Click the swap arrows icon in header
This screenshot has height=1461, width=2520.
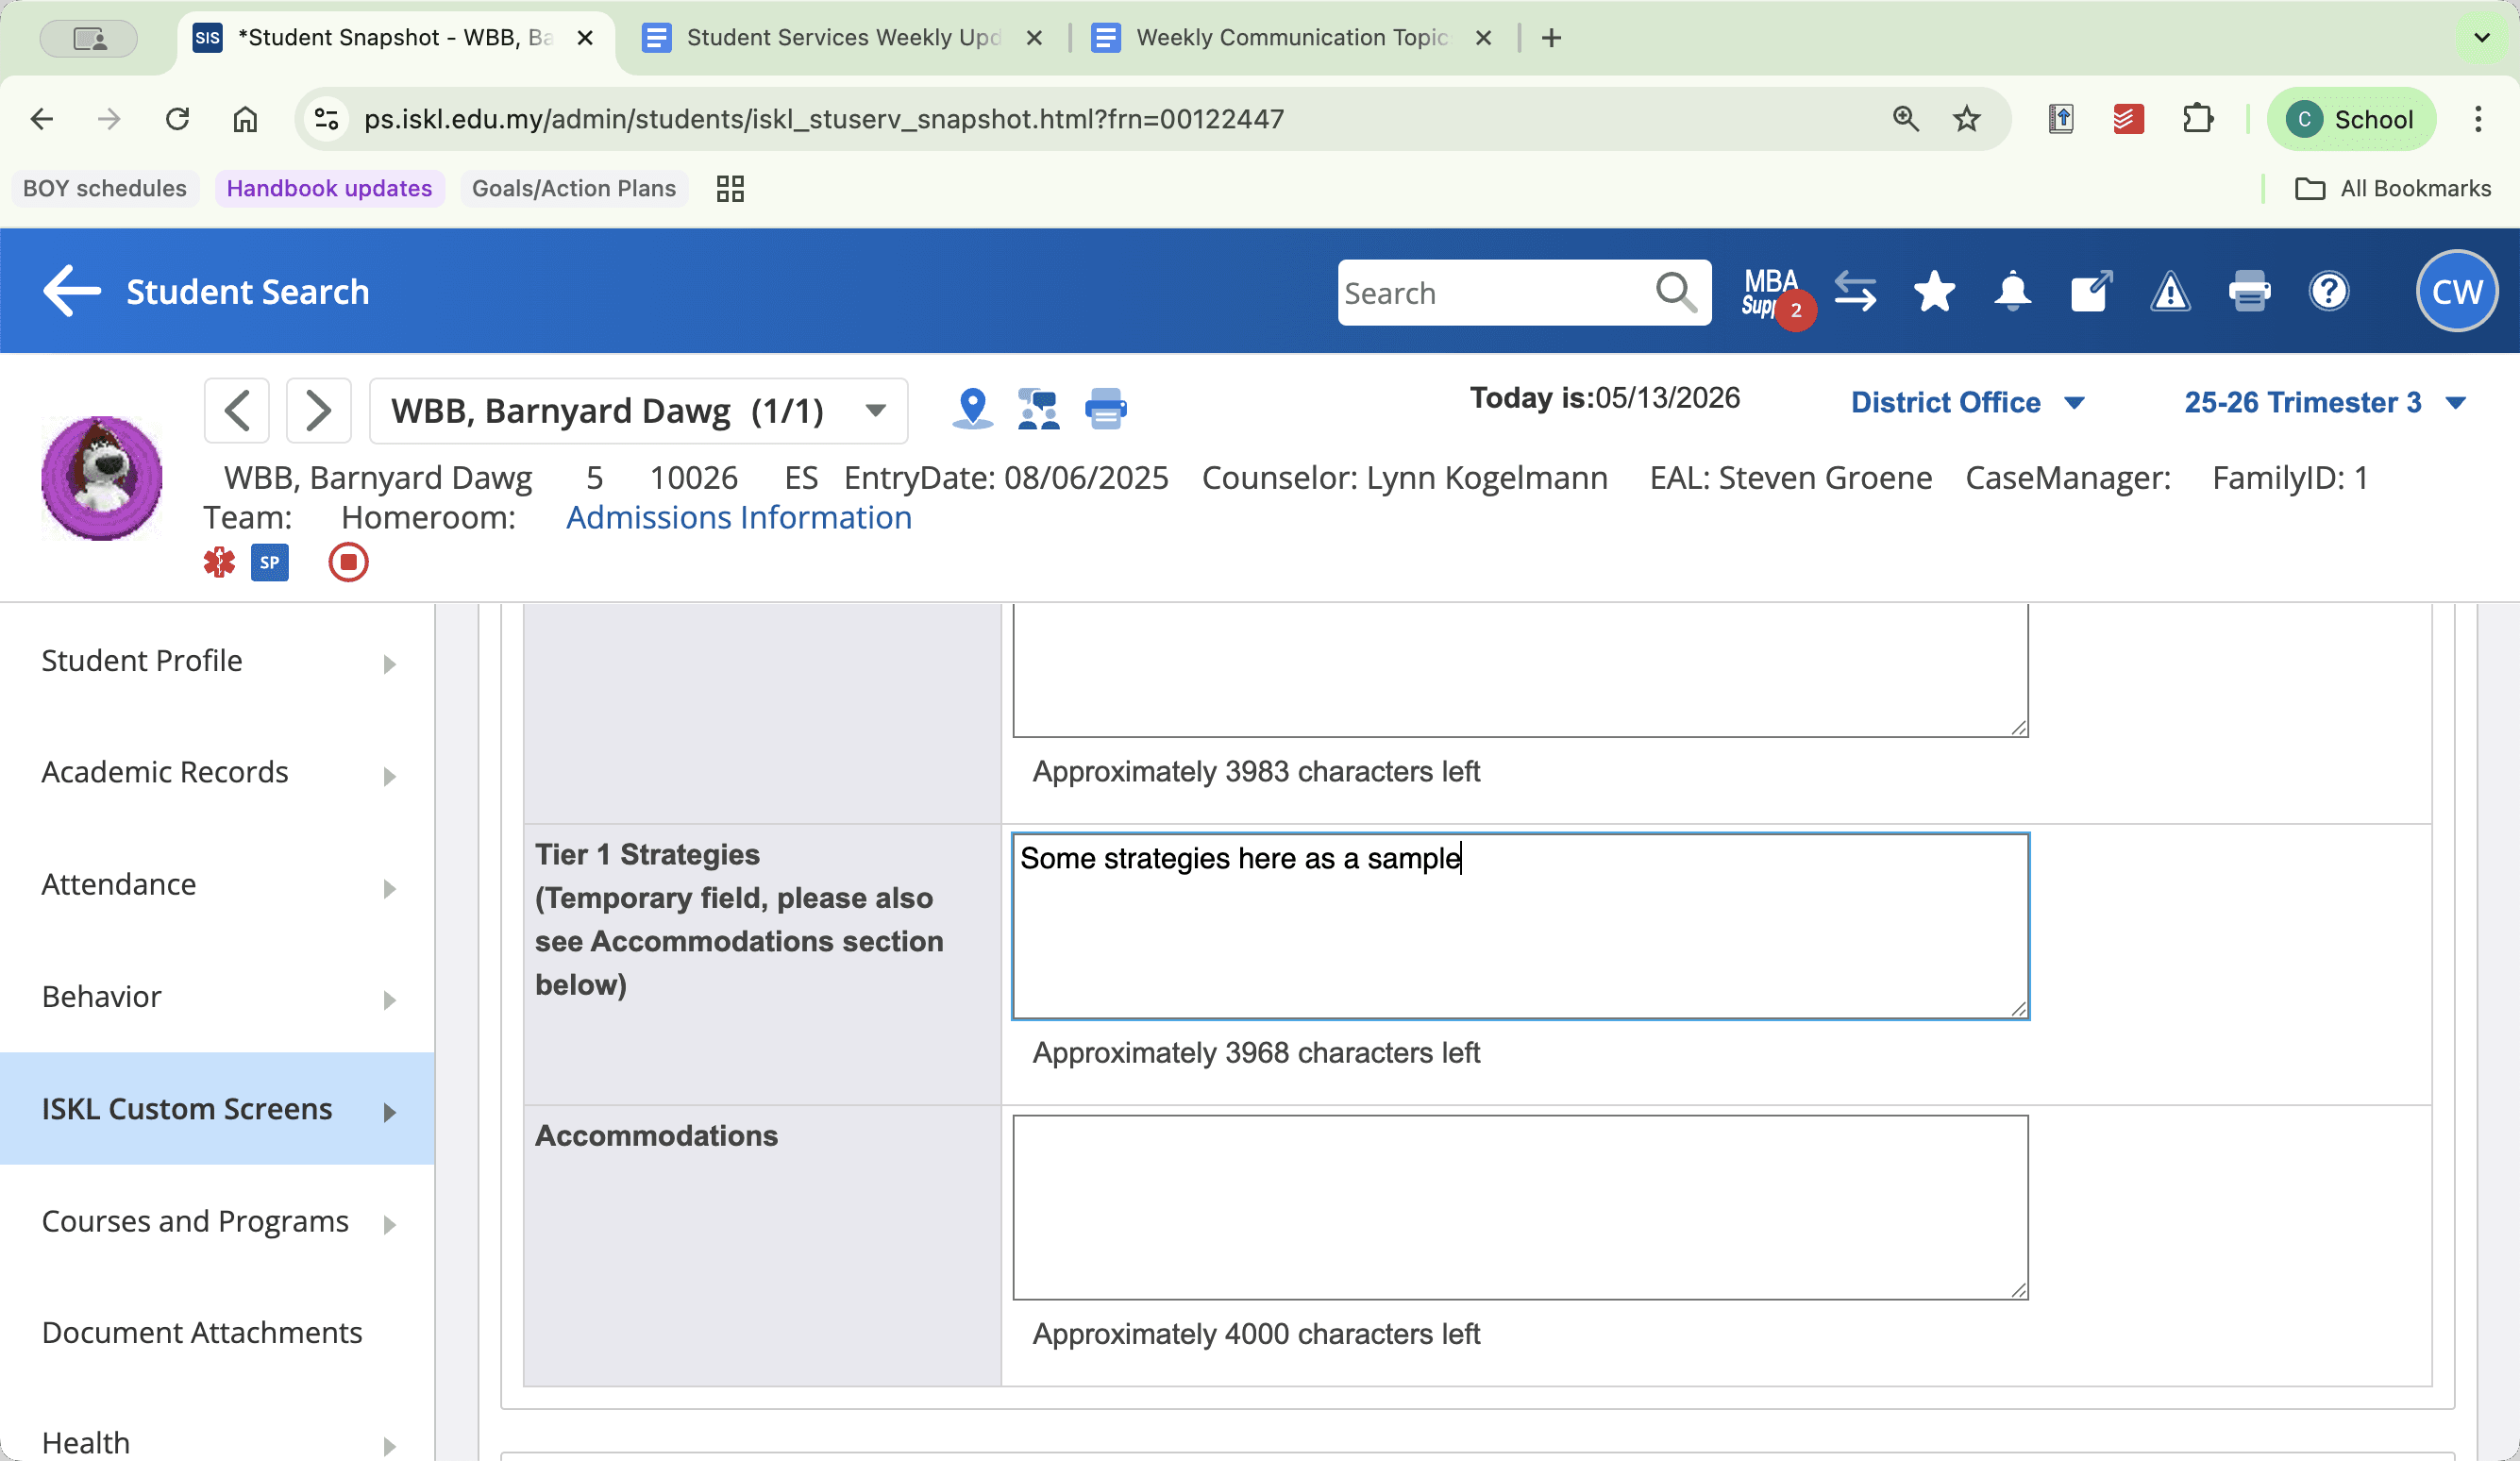coord(1856,292)
